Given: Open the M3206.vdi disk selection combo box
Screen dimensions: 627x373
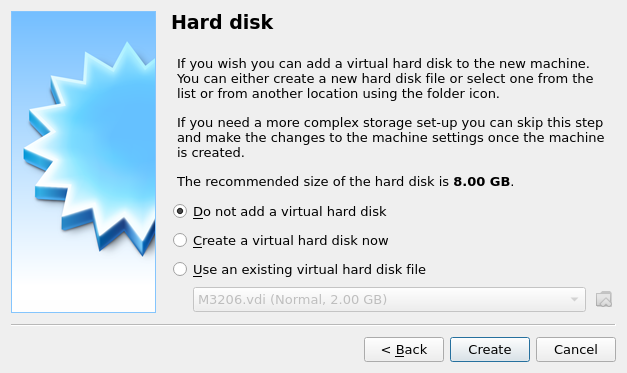Looking at the screenshot, I should click(x=389, y=299).
